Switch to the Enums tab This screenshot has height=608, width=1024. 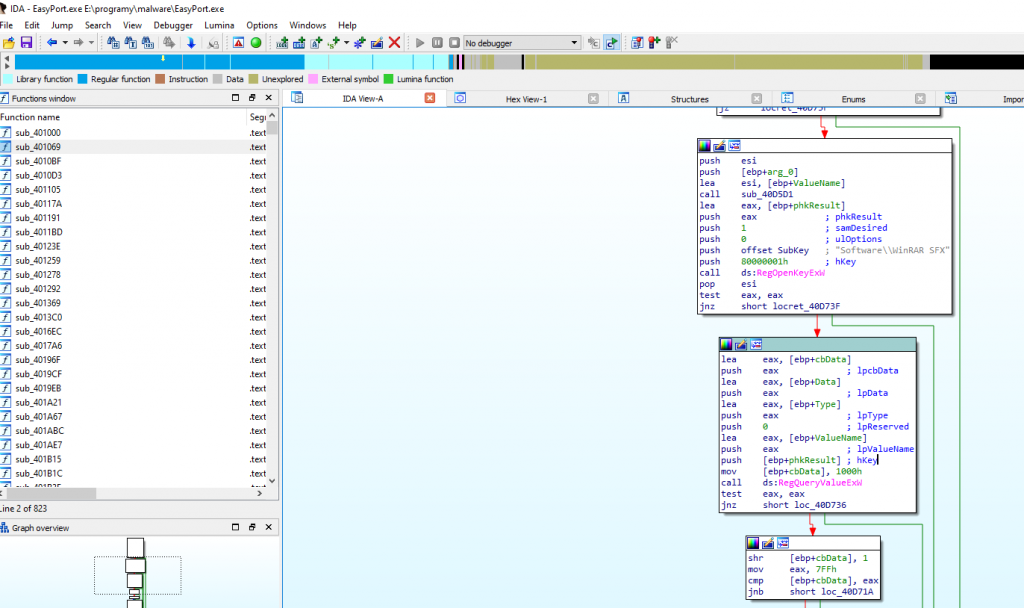853,99
